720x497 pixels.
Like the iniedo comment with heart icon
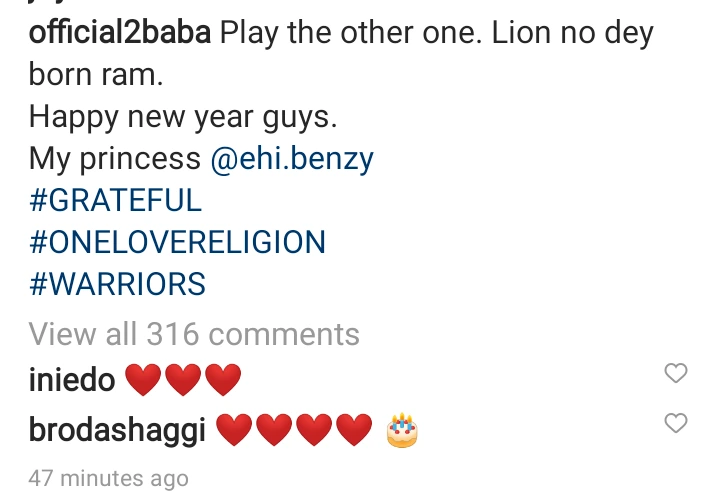pos(676,373)
